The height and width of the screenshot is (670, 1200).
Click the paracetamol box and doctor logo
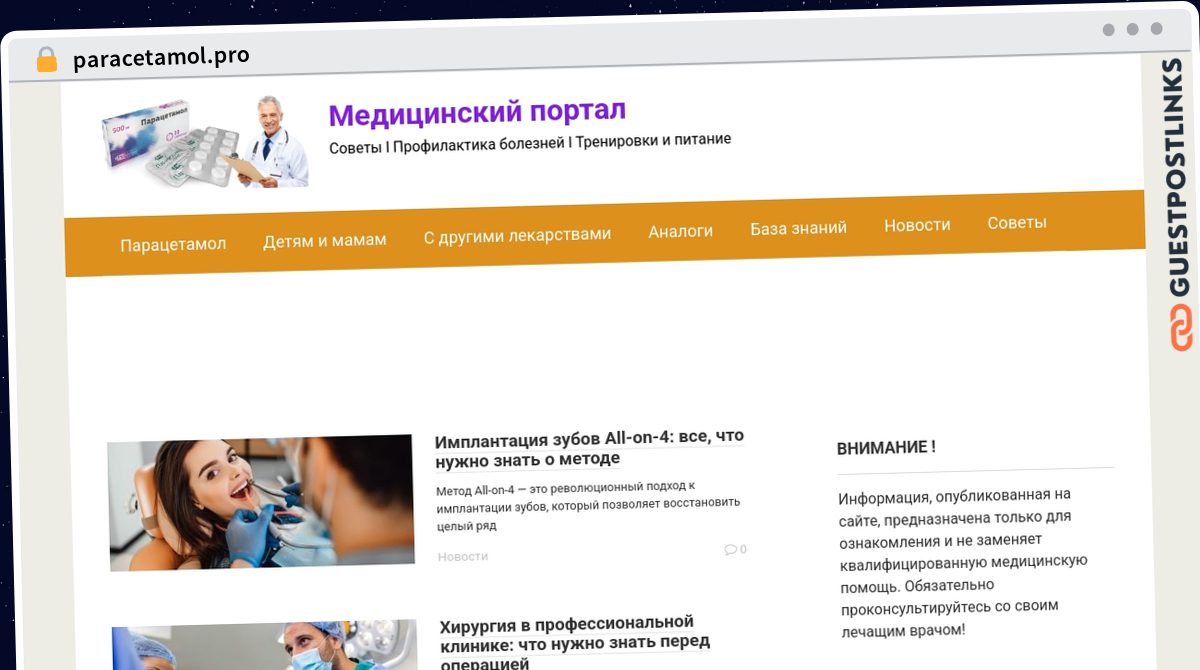[205, 143]
